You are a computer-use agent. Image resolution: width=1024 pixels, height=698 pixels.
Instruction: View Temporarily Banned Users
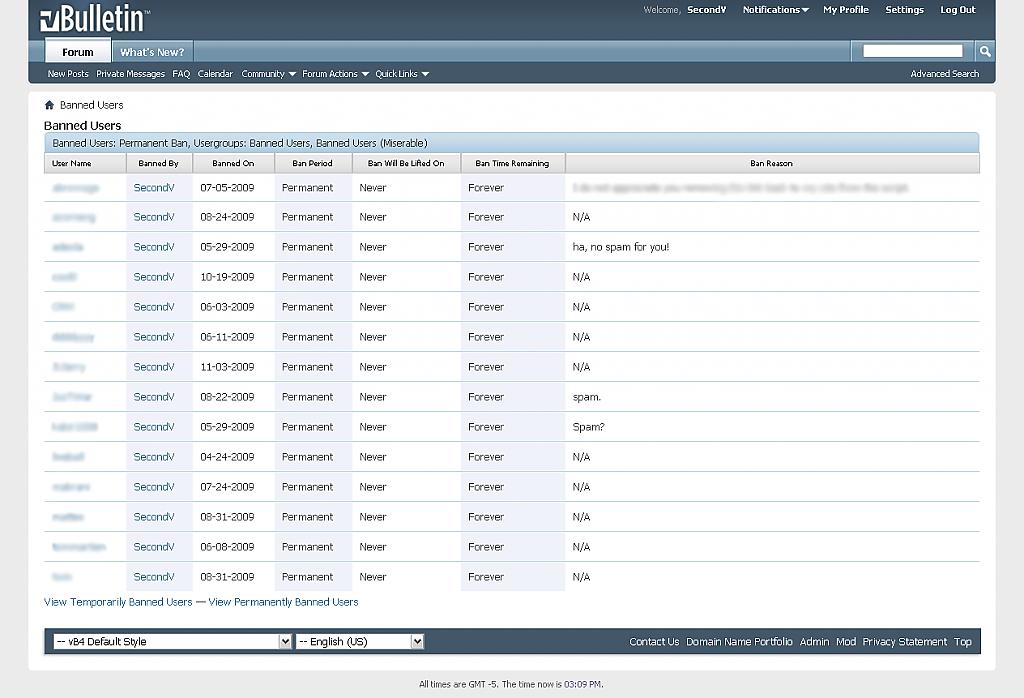tap(118, 602)
